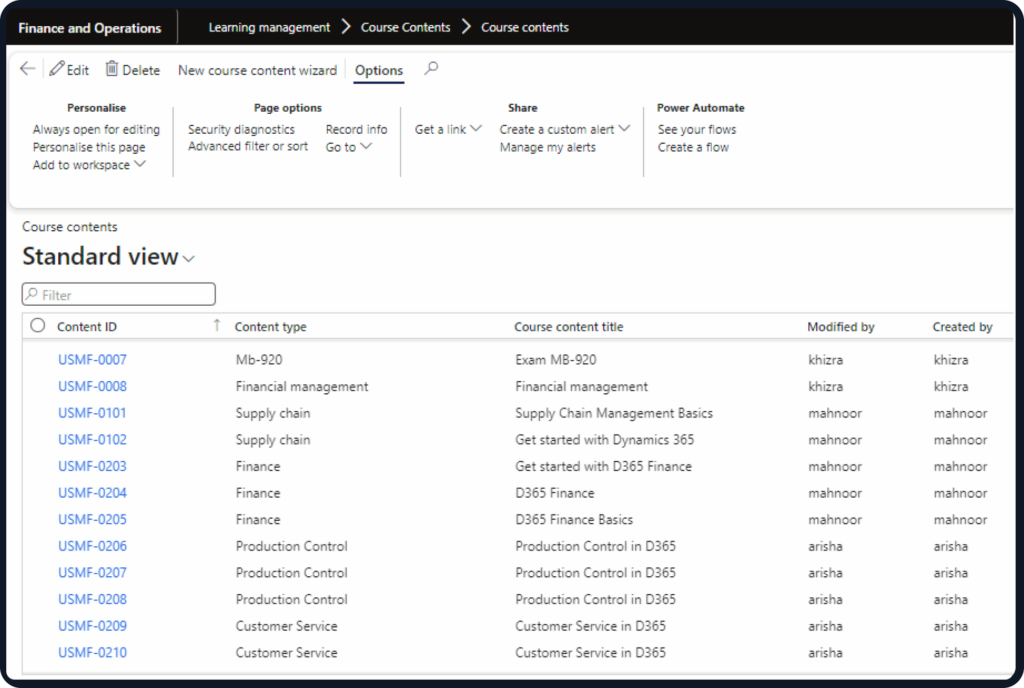
Task: Open the USMF-0210 content link
Action: click(x=92, y=652)
